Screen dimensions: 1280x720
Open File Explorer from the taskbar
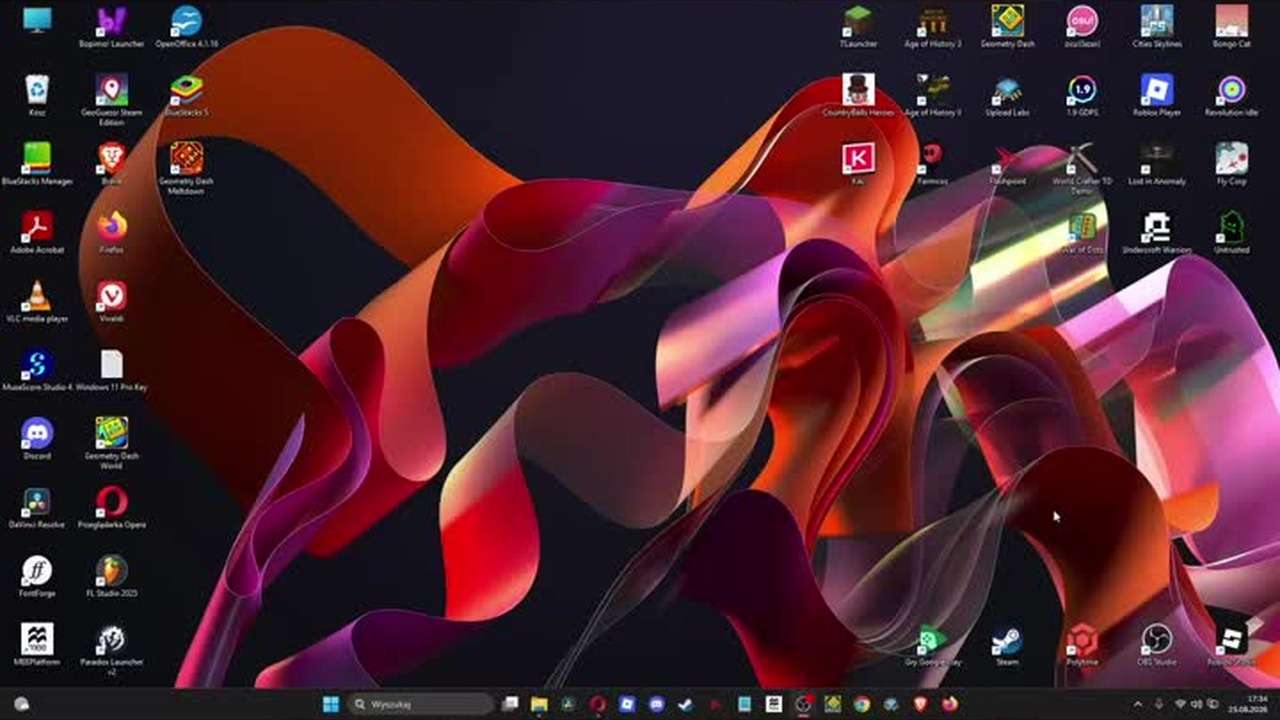coord(539,704)
